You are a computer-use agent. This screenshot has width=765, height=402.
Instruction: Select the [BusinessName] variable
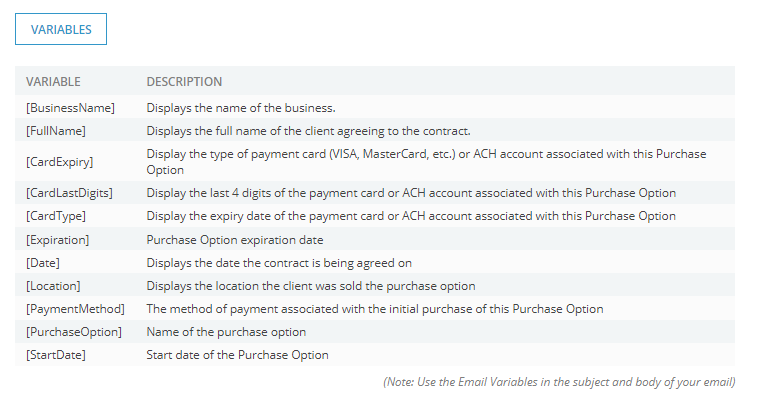[70, 108]
